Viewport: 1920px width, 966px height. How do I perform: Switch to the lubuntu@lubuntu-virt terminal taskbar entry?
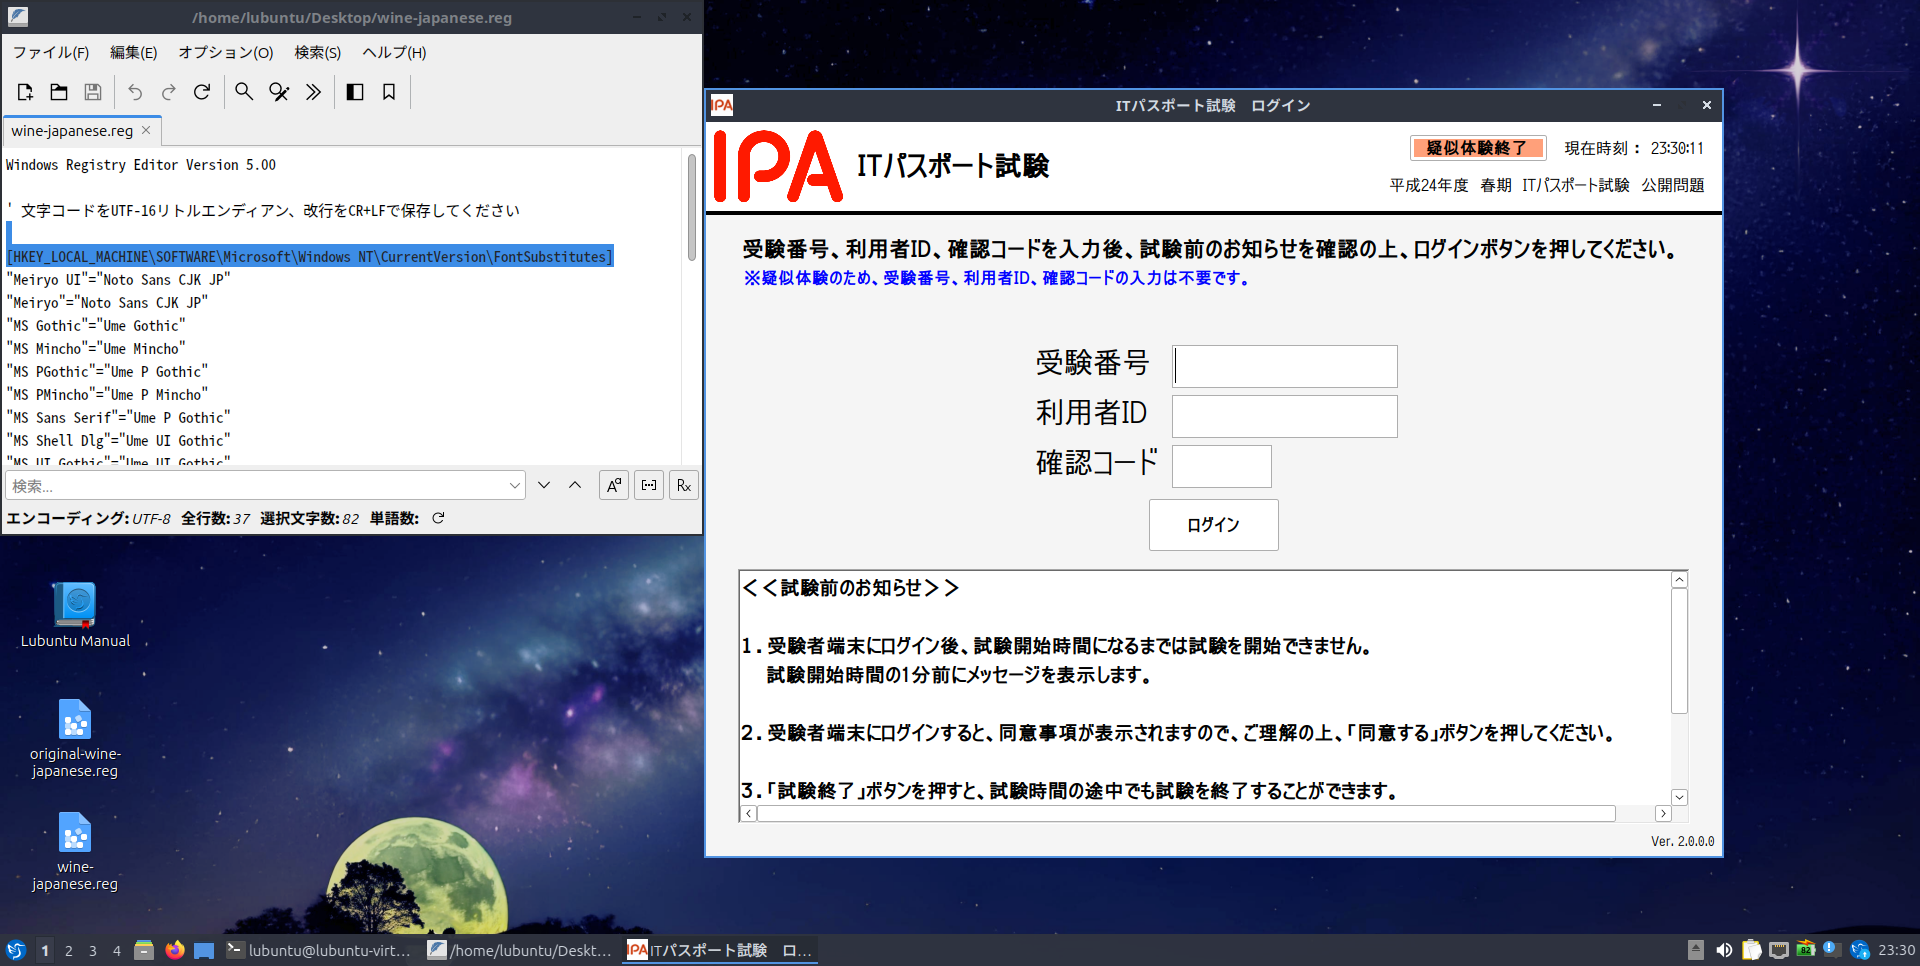click(x=320, y=950)
